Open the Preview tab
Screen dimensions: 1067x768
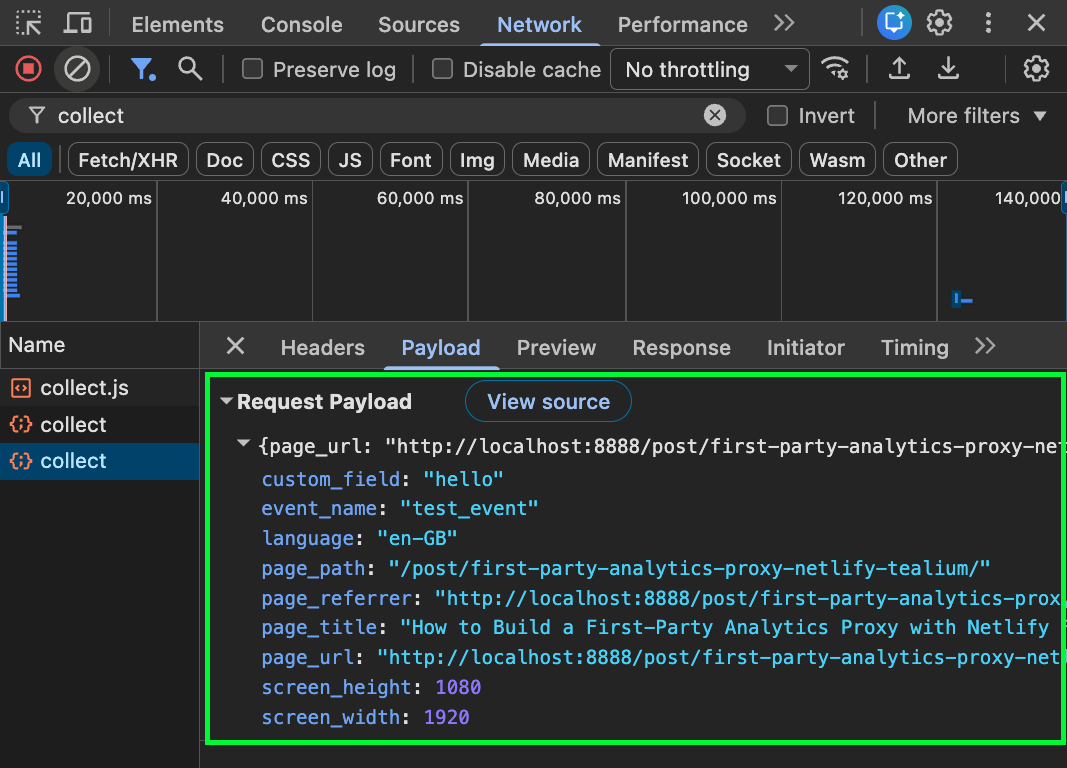[556, 348]
